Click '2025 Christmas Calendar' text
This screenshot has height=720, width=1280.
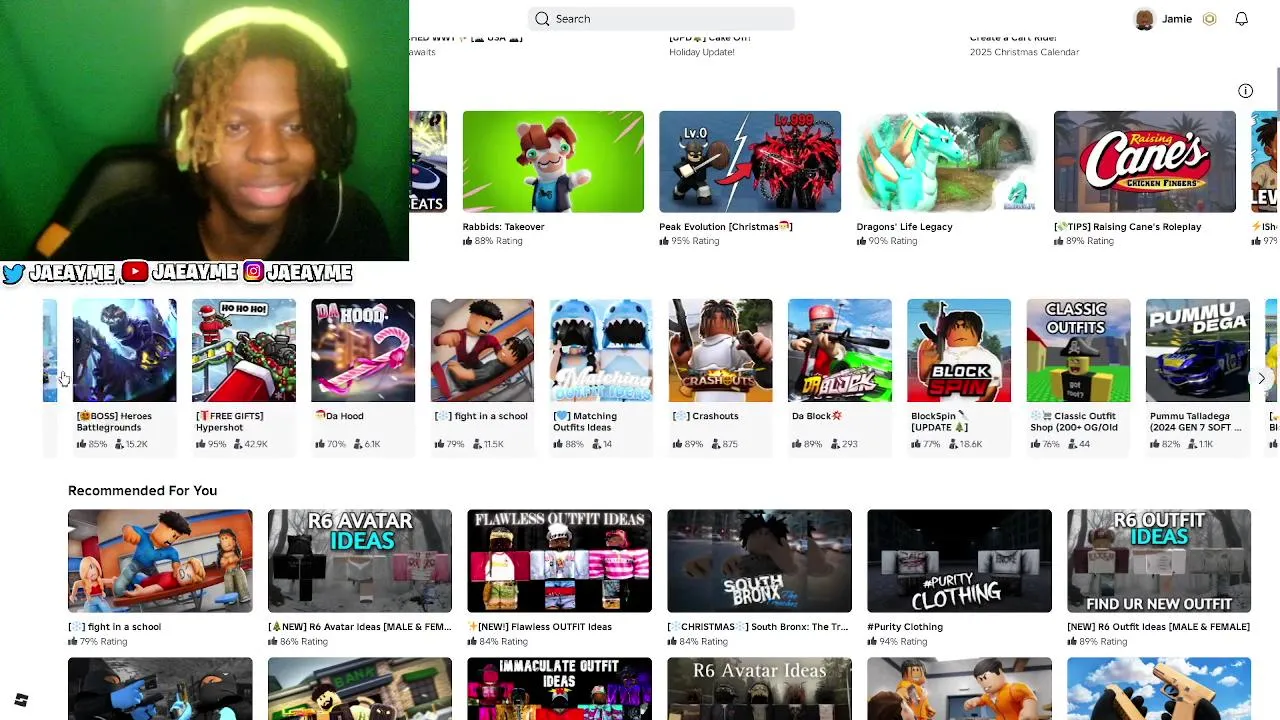(x=1024, y=52)
